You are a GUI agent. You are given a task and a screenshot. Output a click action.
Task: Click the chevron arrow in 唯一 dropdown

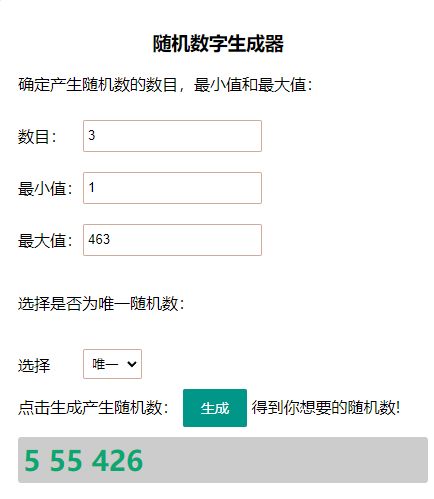(x=132, y=364)
